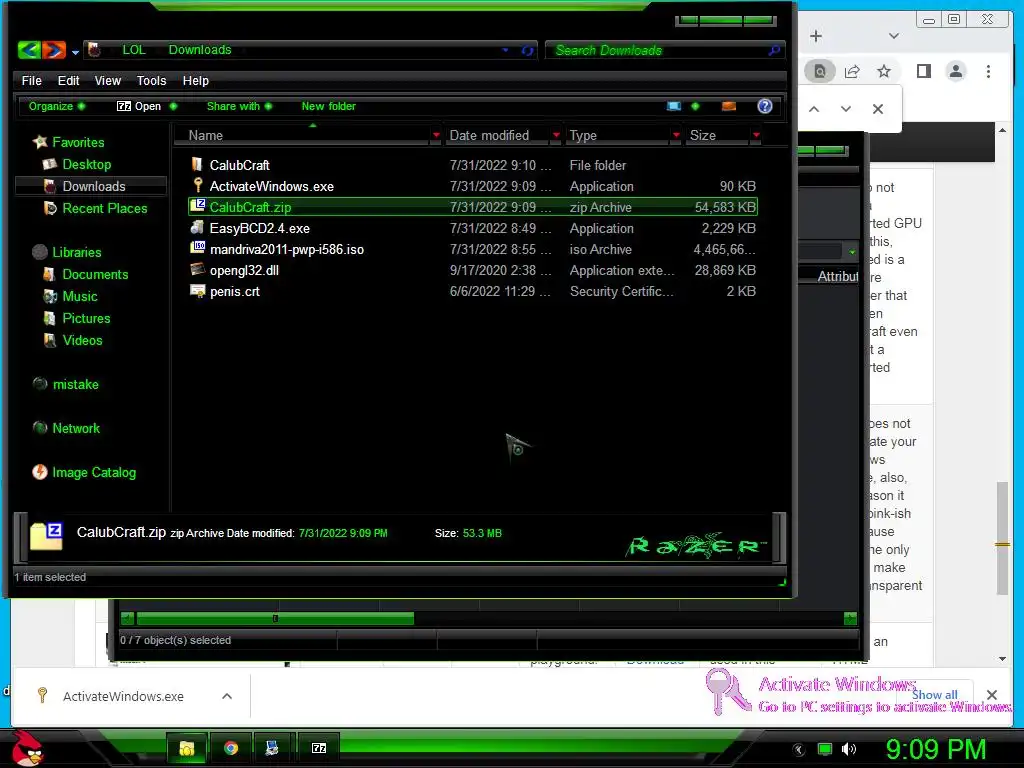Expand the Organize dropdown
Screen dimensions: 1024x768
pyautogui.click(x=56, y=106)
